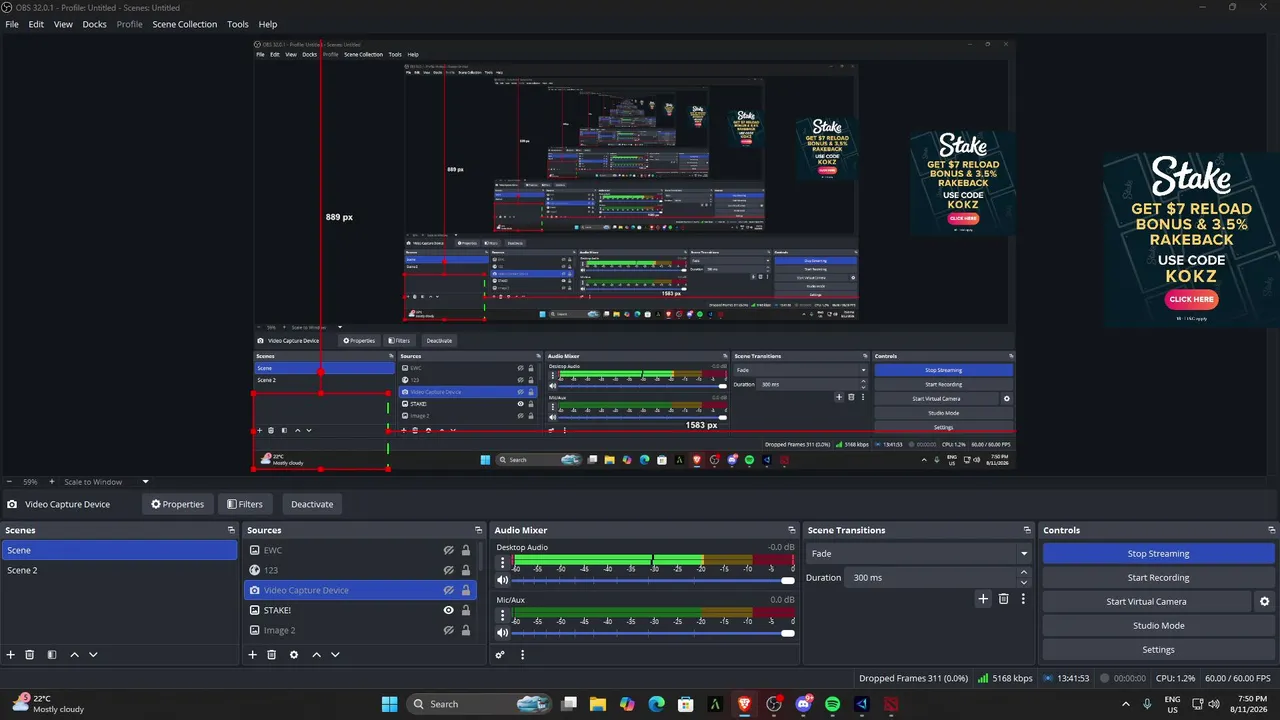Click Stop Streaming button
Viewport: 1280px width, 720px height.
pos(1159,554)
